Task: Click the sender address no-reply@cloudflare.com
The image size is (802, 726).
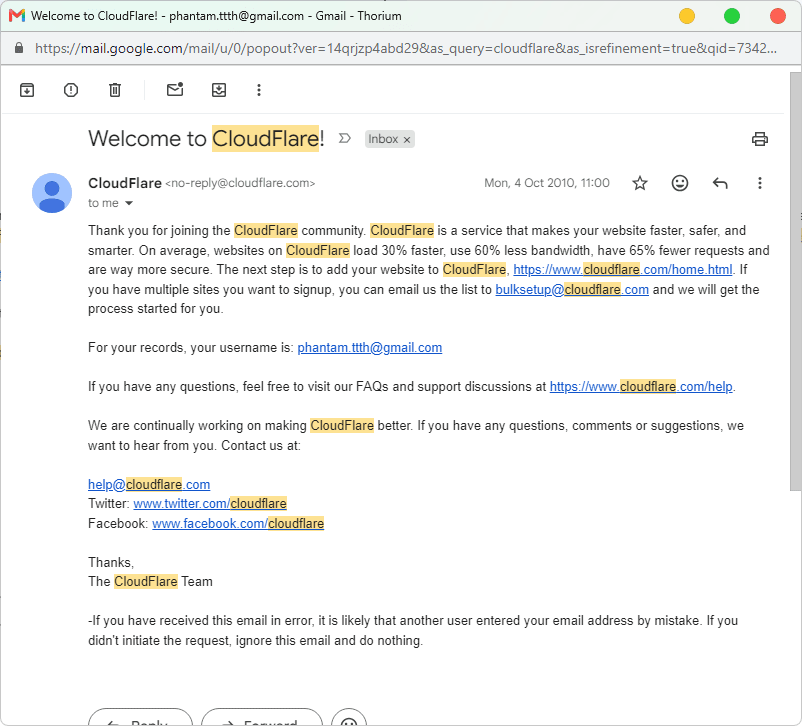Action: [240, 183]
